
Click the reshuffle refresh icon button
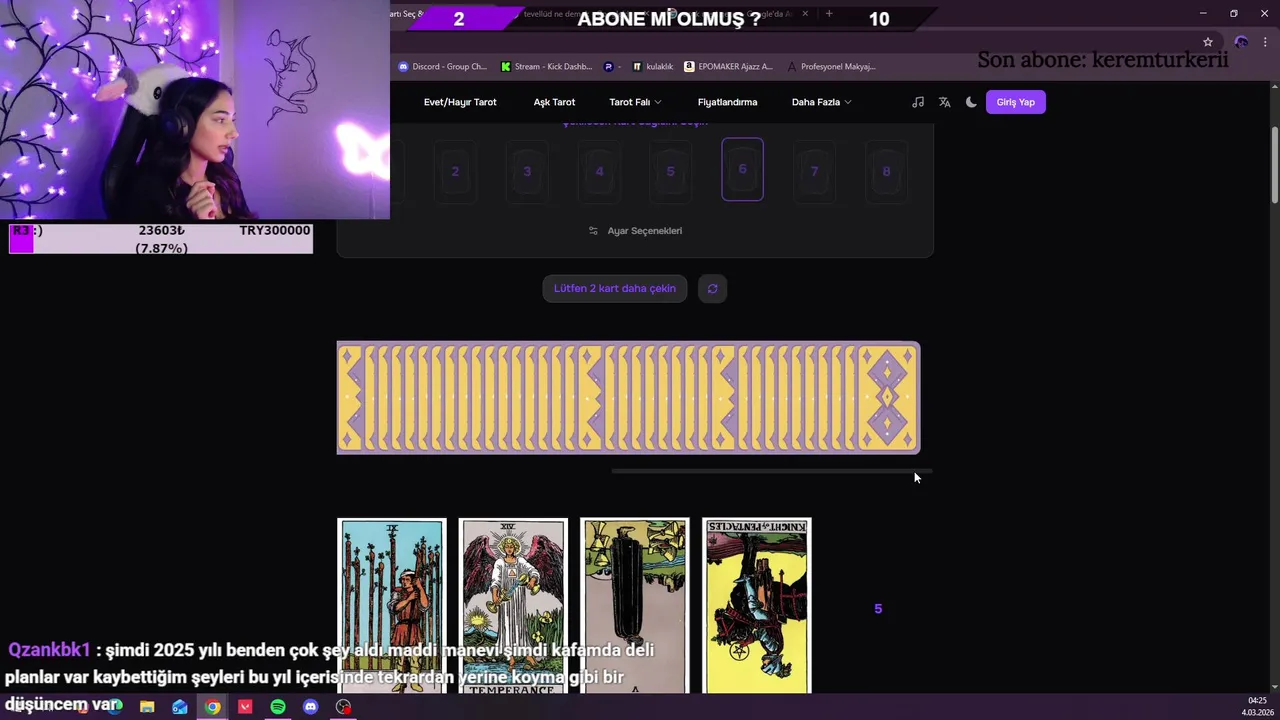click(x=712, y=289)
